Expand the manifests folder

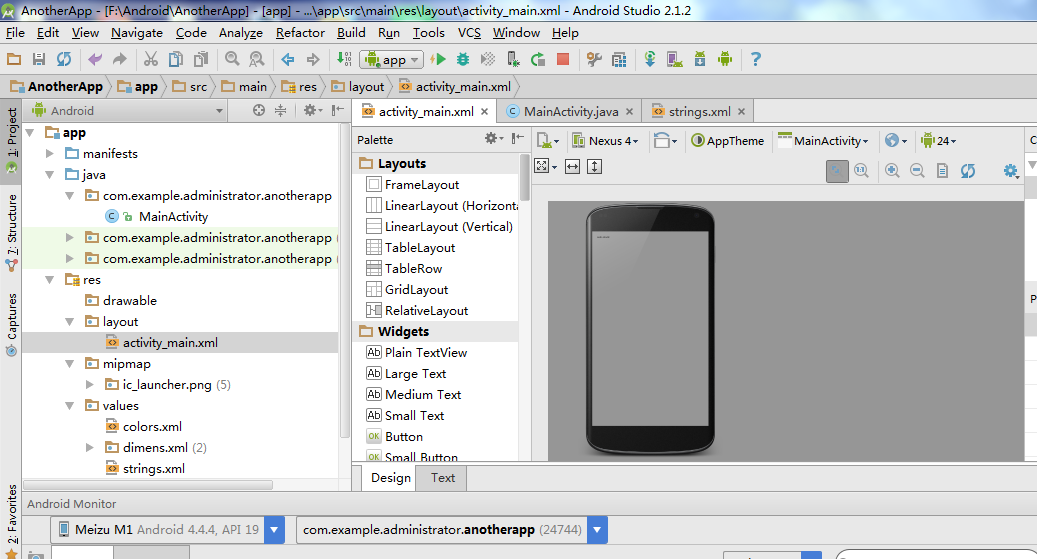(50, 153)
